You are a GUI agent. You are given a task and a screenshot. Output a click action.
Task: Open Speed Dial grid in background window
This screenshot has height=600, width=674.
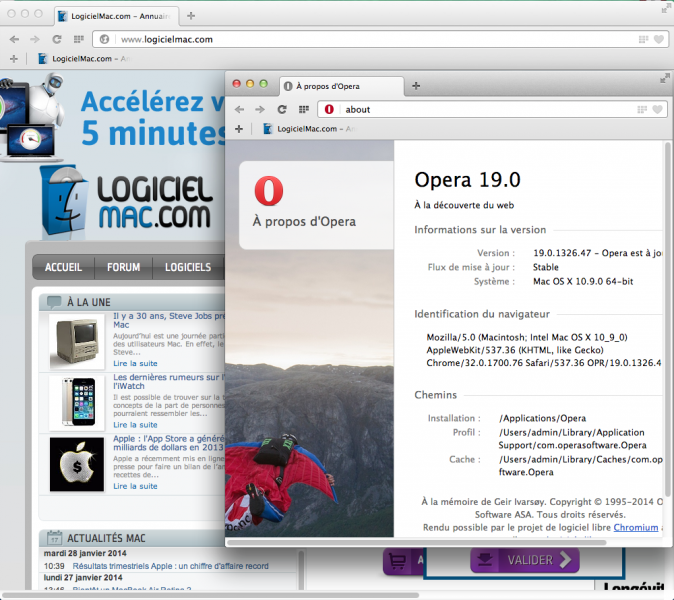coord(79,40)
